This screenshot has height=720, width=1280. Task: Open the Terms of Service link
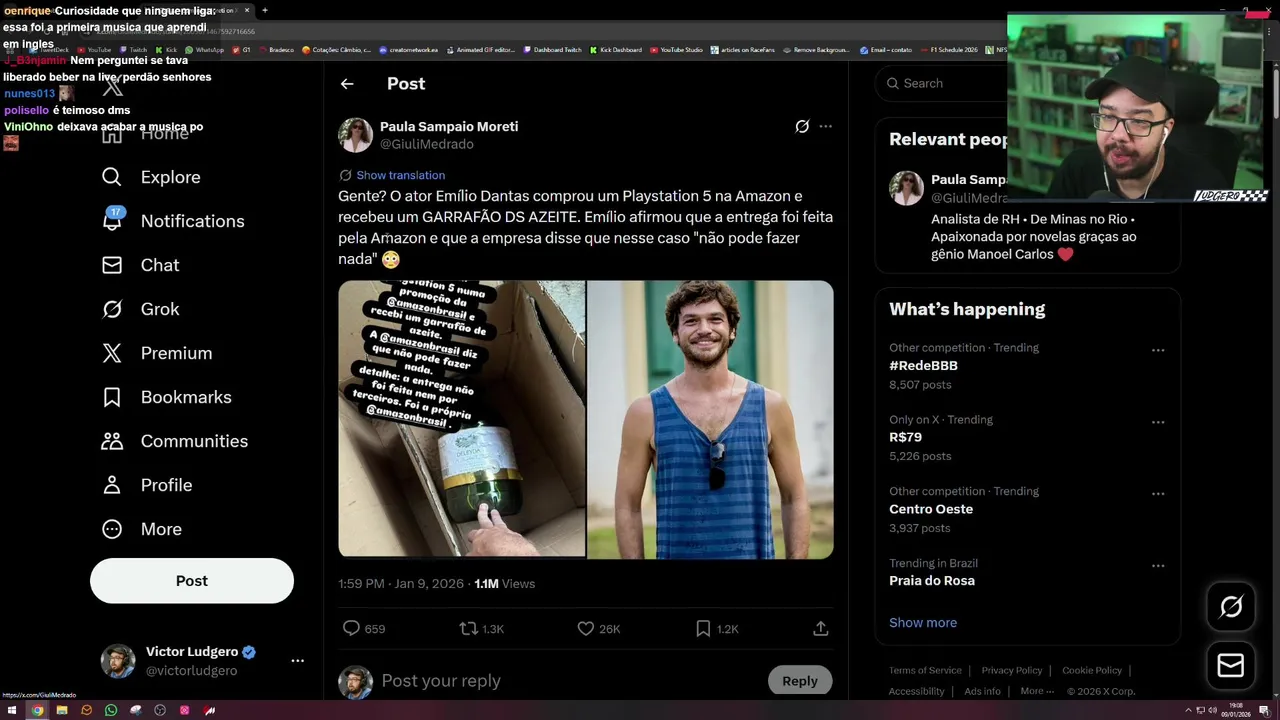pyautogui.click(x=925, y=671)
